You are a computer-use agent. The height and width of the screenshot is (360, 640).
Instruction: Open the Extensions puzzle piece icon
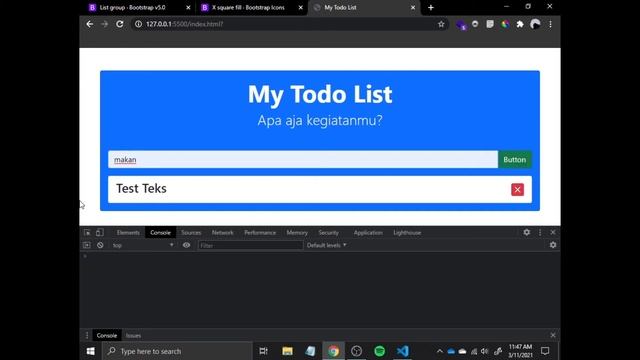(520, 24)
